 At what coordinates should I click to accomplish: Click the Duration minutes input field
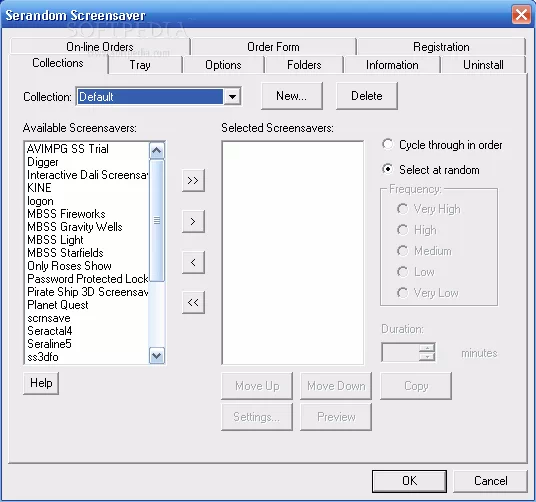pyautogui.click(x=400, y=352)
